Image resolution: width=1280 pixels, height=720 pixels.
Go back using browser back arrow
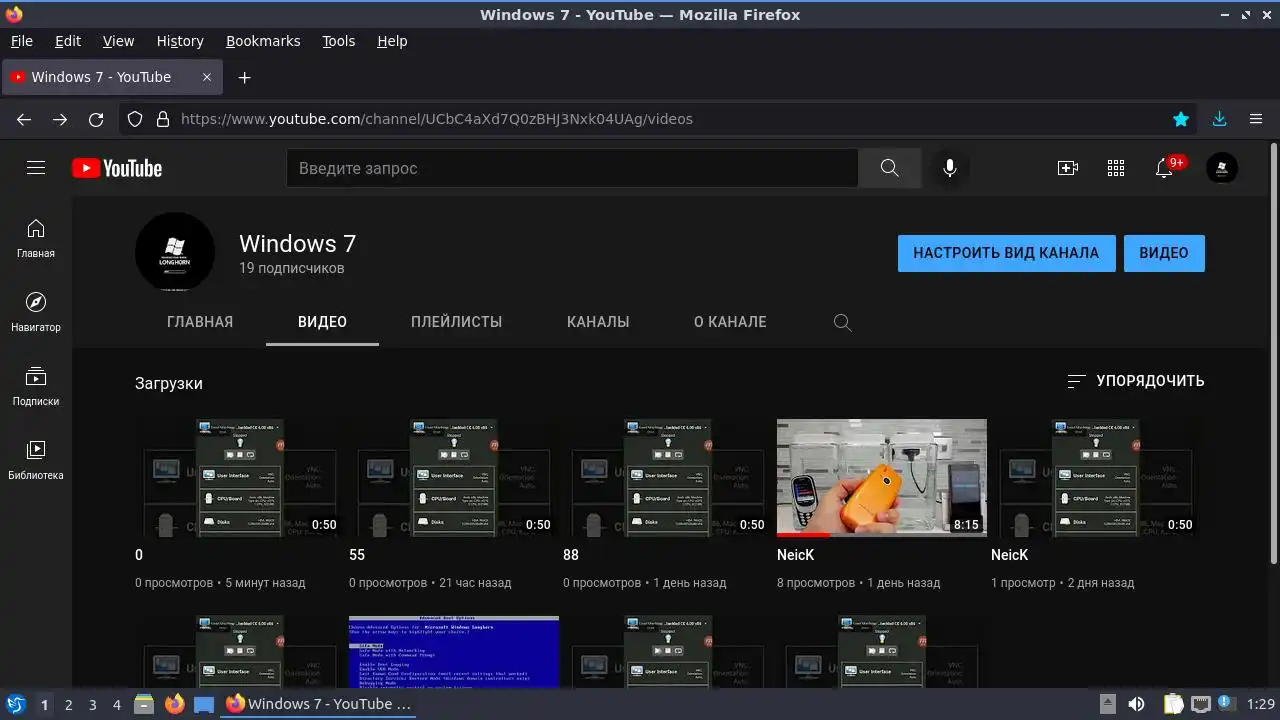[24, 119]
